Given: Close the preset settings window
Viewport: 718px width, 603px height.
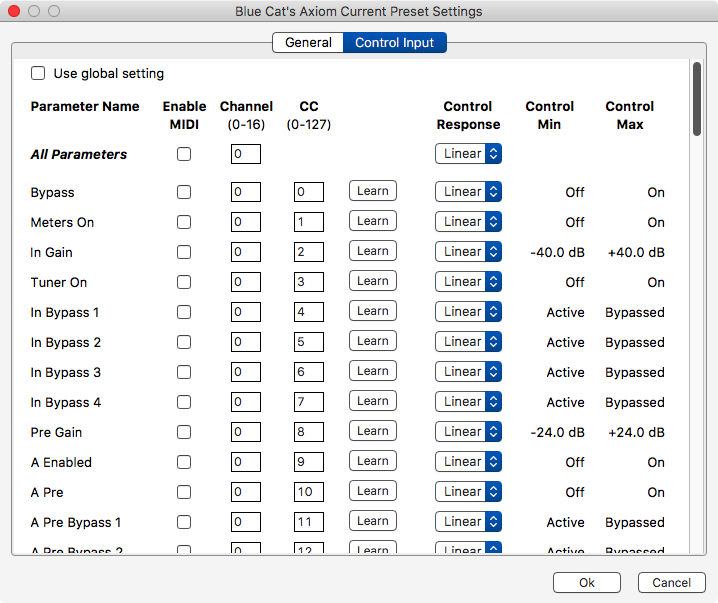Looking at the screenshot, I should coord(14,11).
